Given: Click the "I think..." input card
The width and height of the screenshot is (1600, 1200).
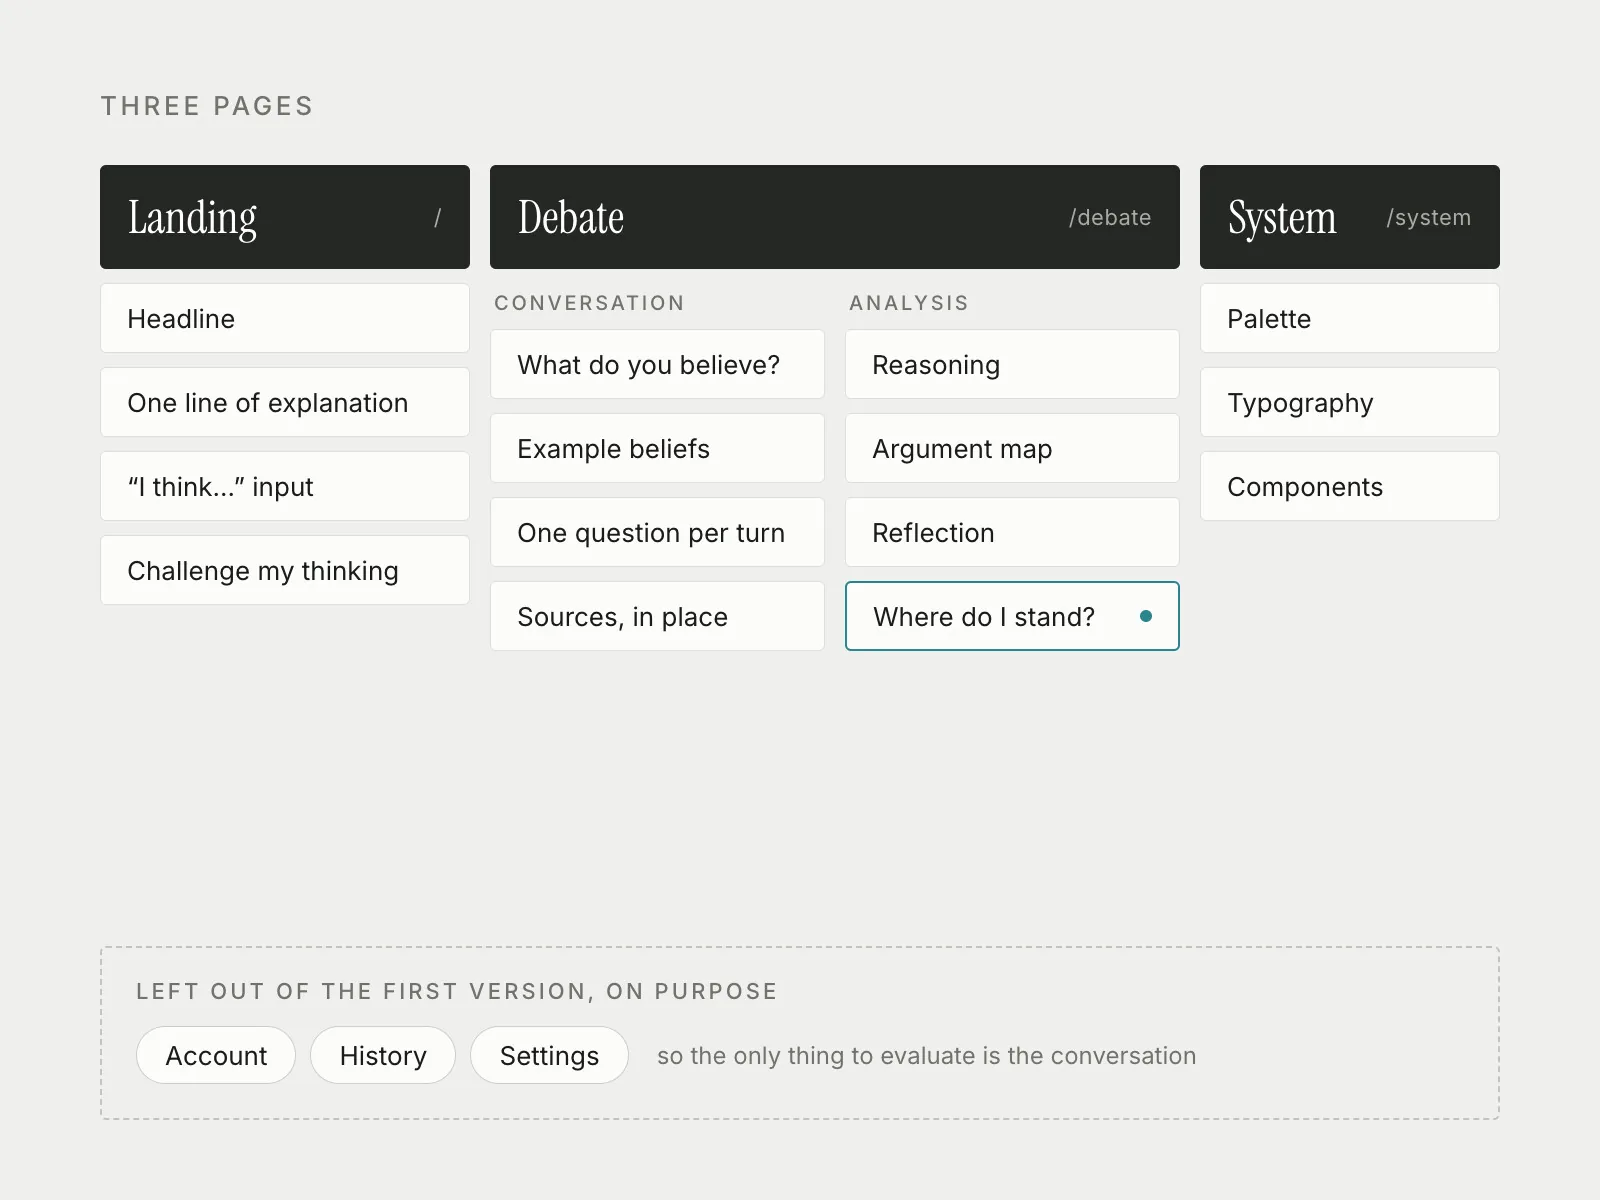Looking at the screenshot, I should tap(285, 486).
